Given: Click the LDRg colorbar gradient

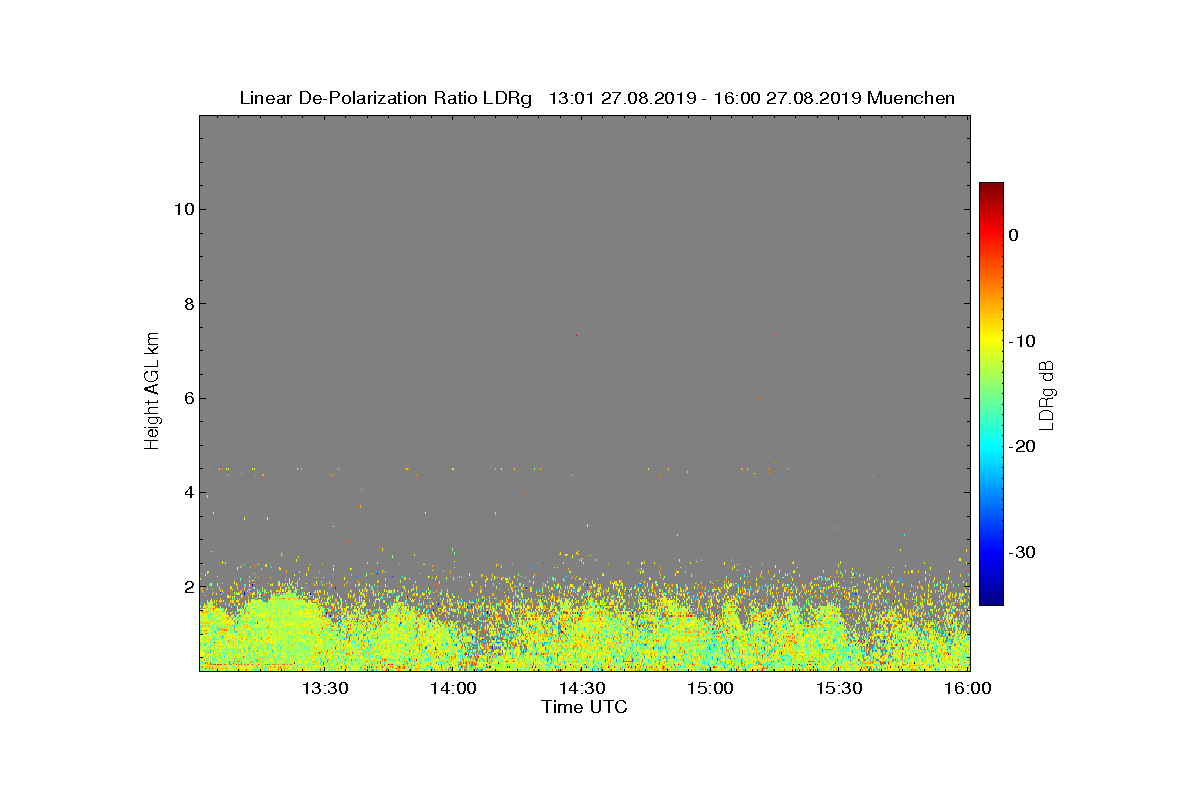Looking at the screenshot, I should (x=991, y=394).
